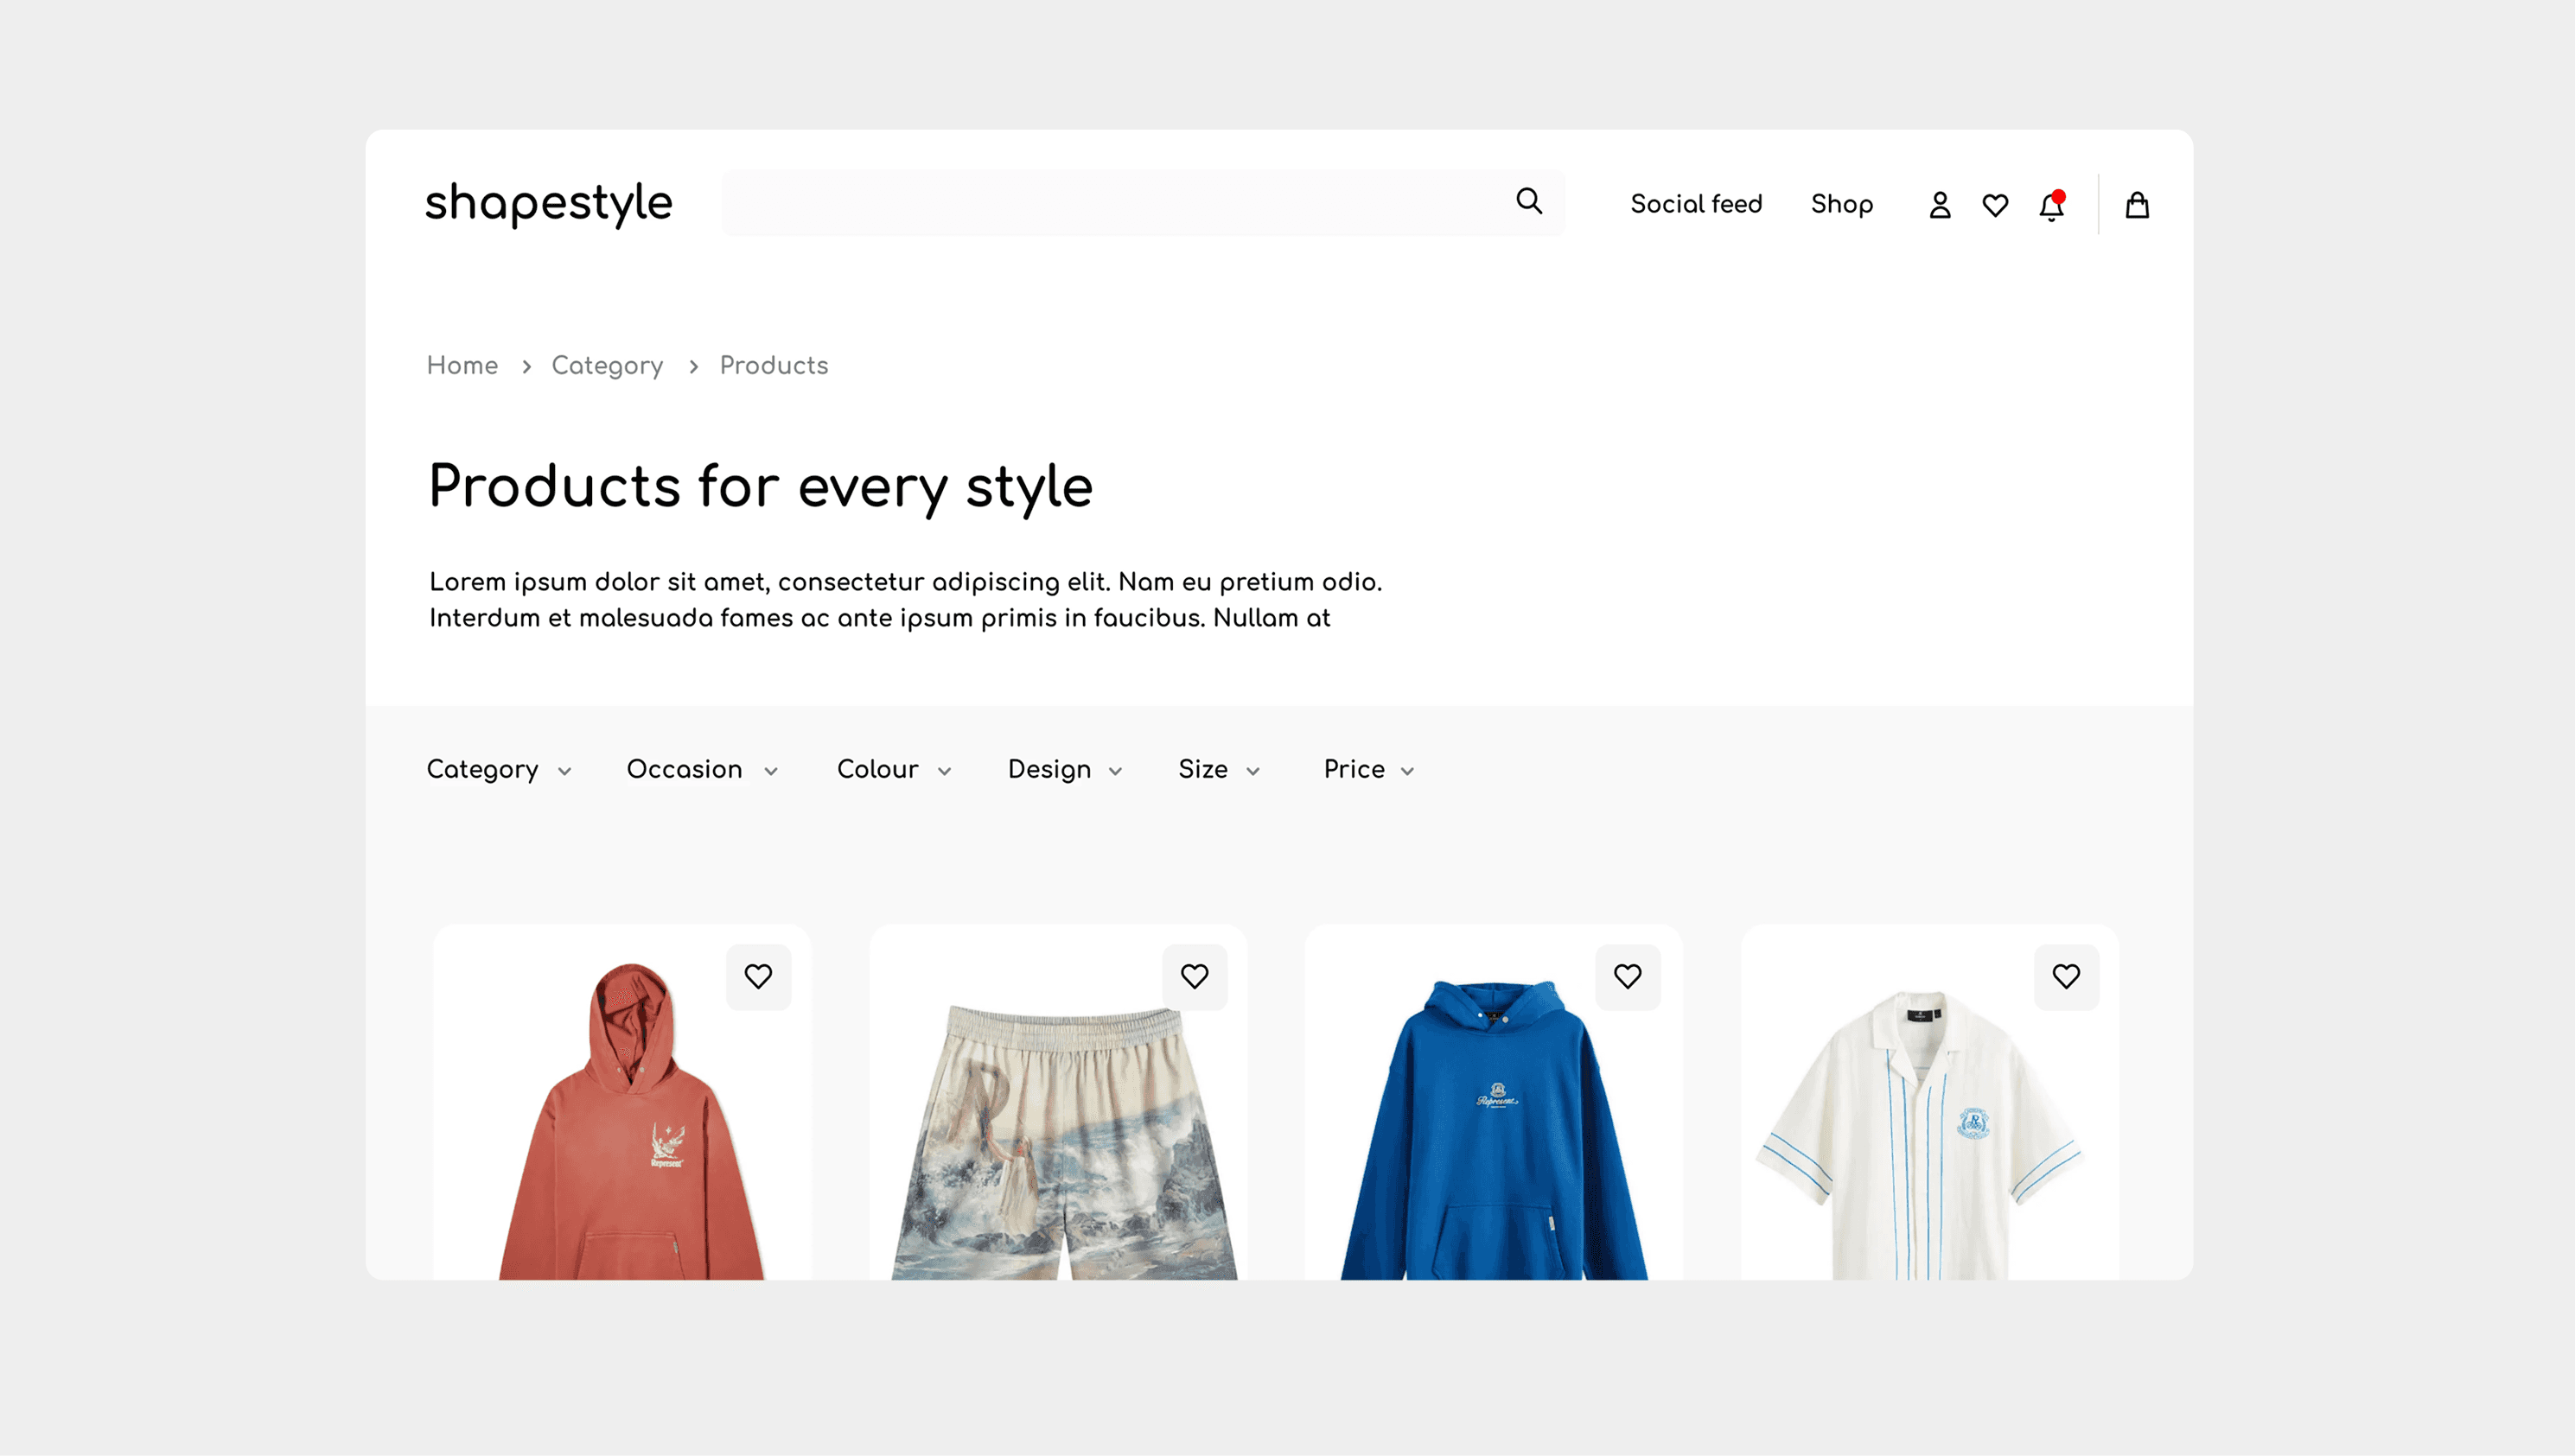The image size is (2575, 1456).
Task: Navigate to Home breadcrumb link
Action: click(462, 365)
